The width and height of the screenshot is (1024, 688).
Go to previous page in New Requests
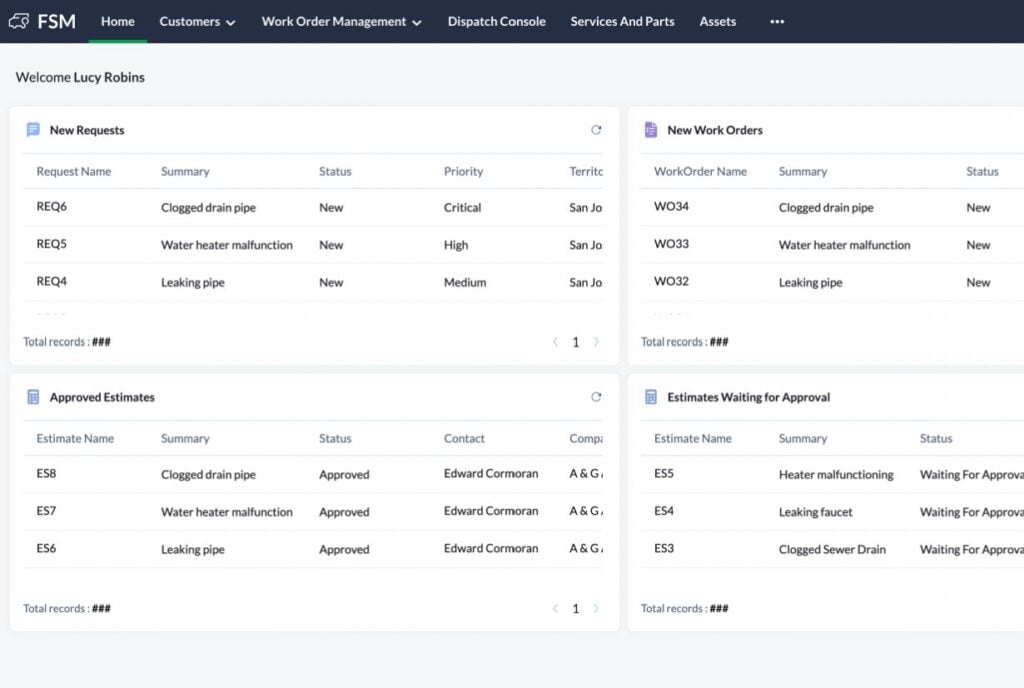pyautogui.click(x=555, y=342)
